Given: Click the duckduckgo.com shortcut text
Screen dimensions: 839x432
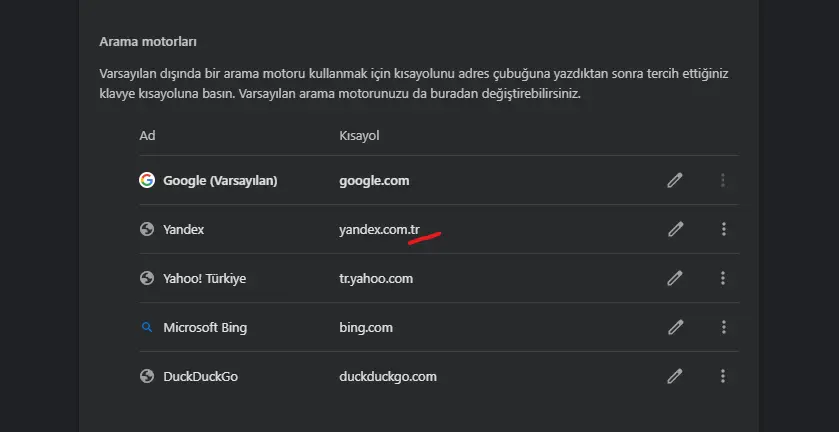Looking at the screenshot, I should pyautogui.click(x=388, y=377).
